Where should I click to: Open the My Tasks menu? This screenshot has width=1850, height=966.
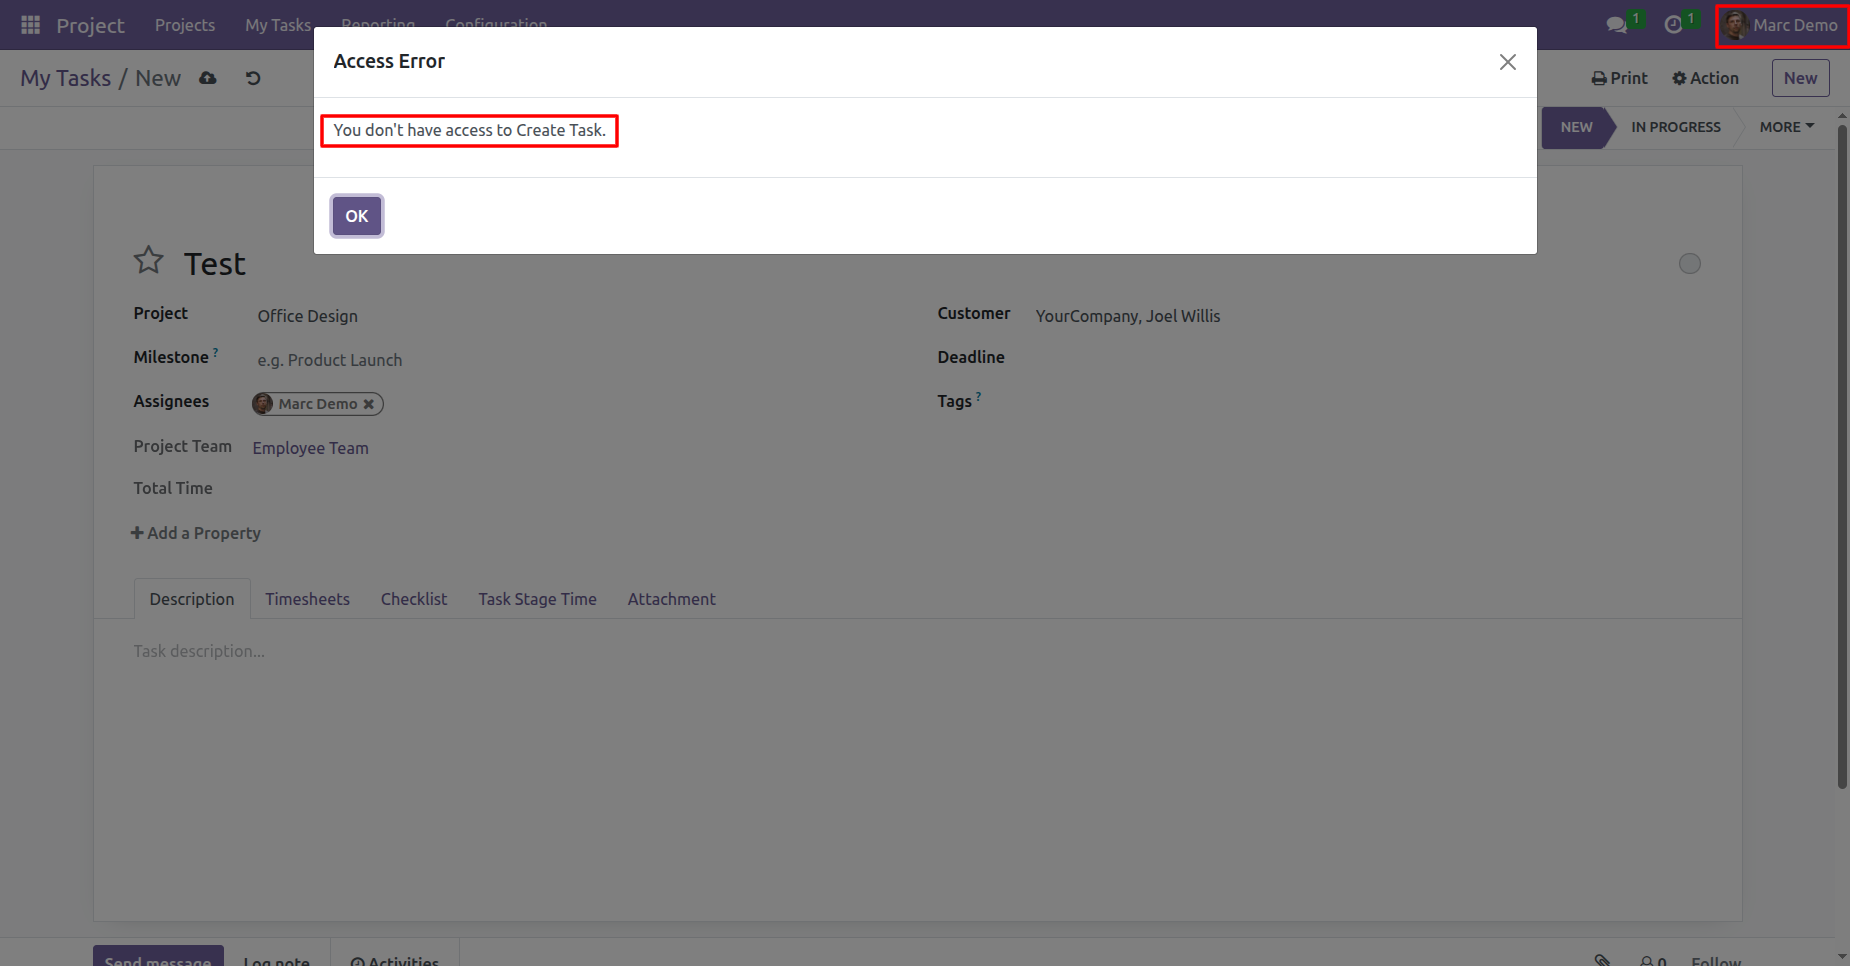278,25
